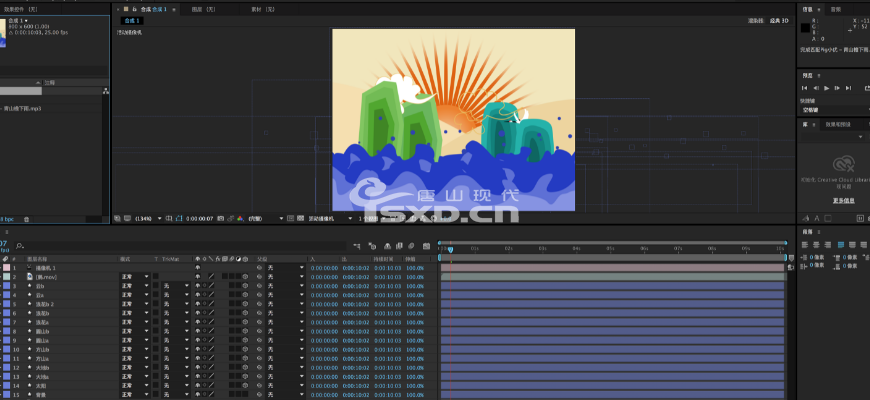Click the pink label color of camera layer 1
Image resolution: width=870 pixels, height=400 pixels.
point(6,267)
